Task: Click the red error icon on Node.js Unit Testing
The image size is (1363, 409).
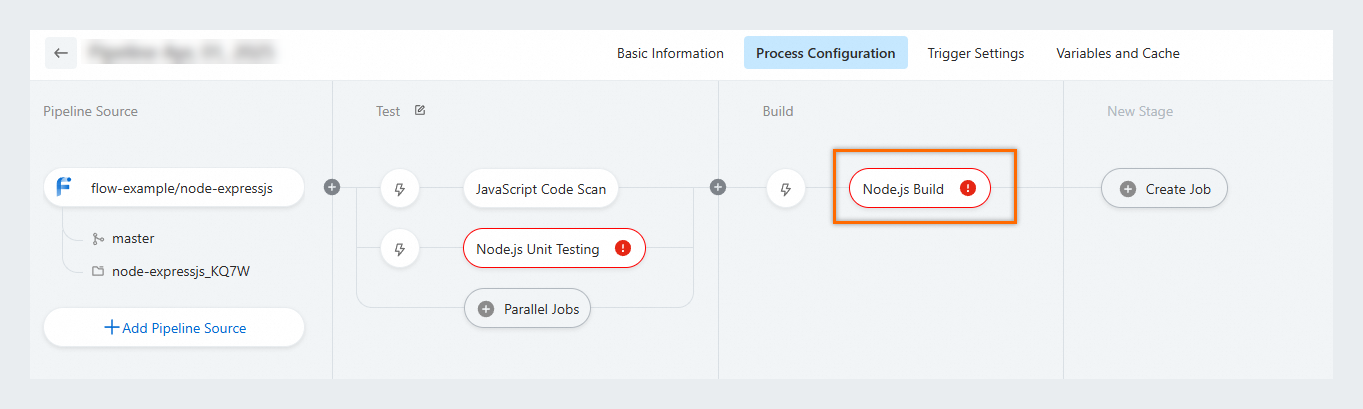Action: click(x=623, y=249)
